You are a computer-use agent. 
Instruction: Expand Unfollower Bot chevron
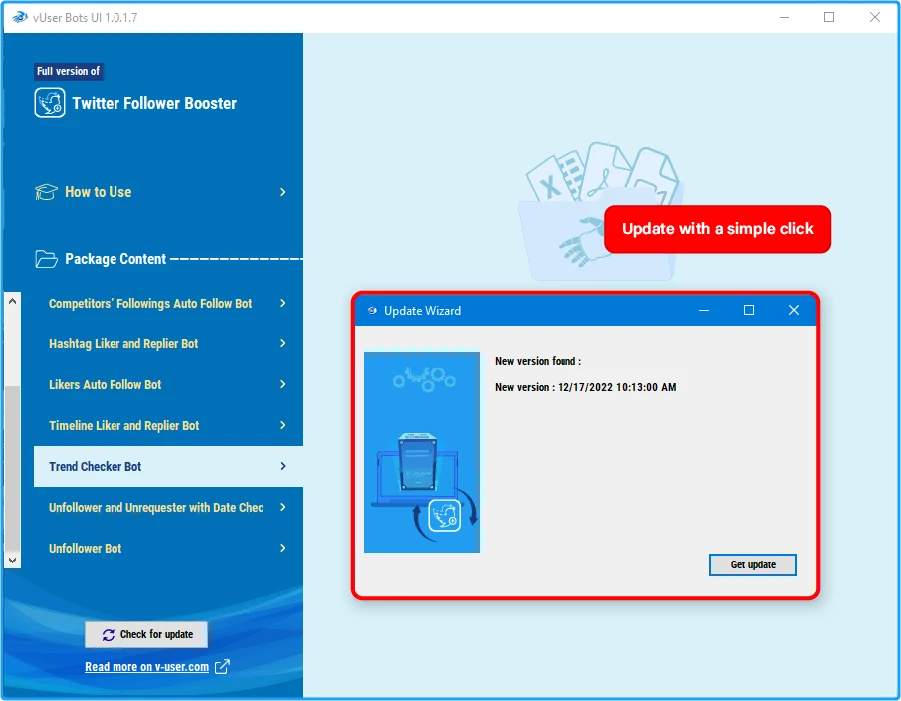[283, 548]
